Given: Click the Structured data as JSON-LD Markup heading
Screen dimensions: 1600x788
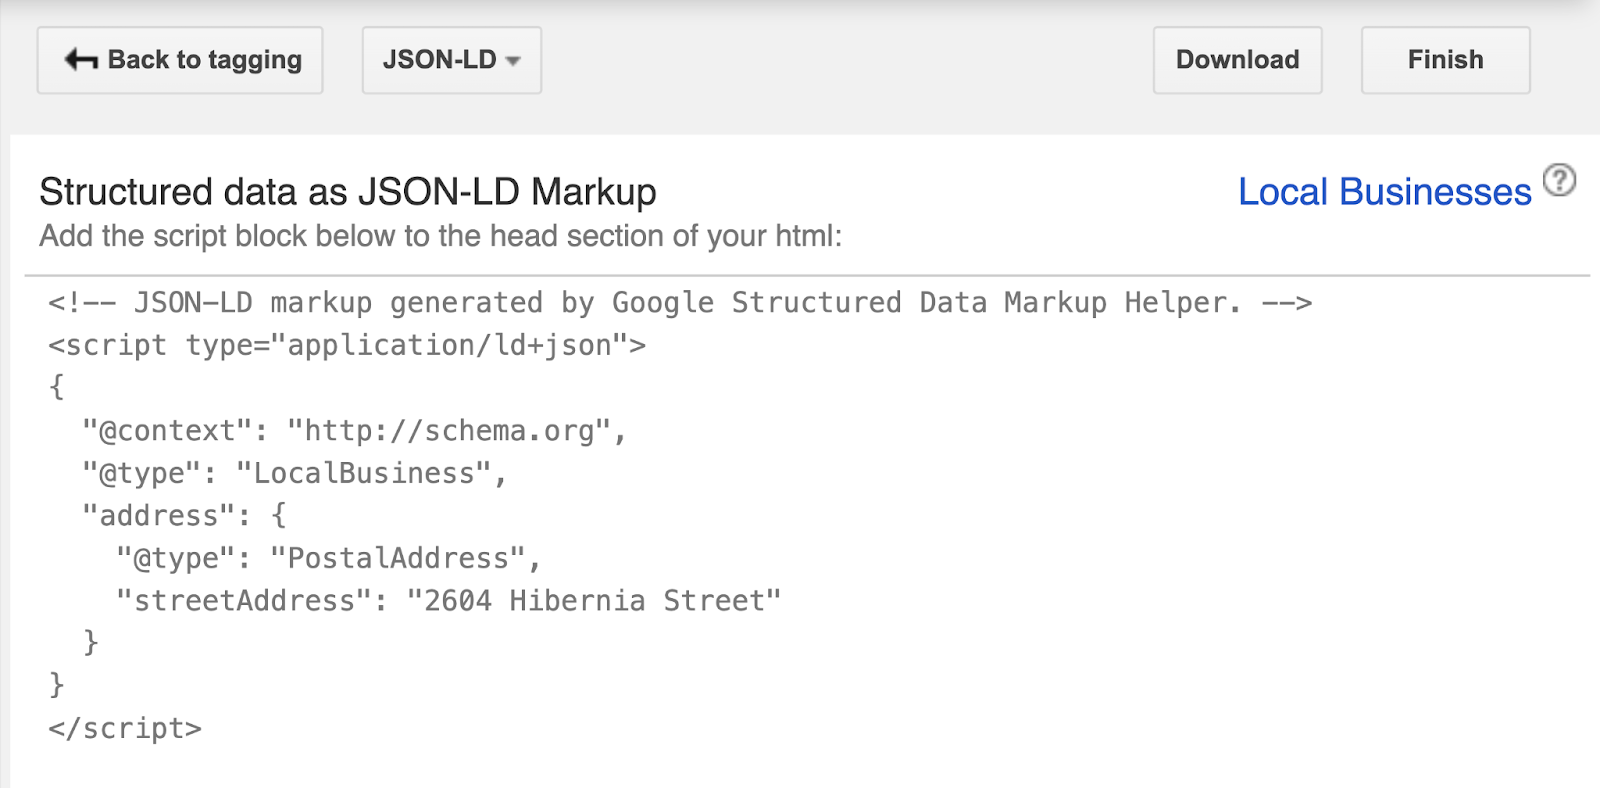Looking at the screenshot, I should point(347,190).
